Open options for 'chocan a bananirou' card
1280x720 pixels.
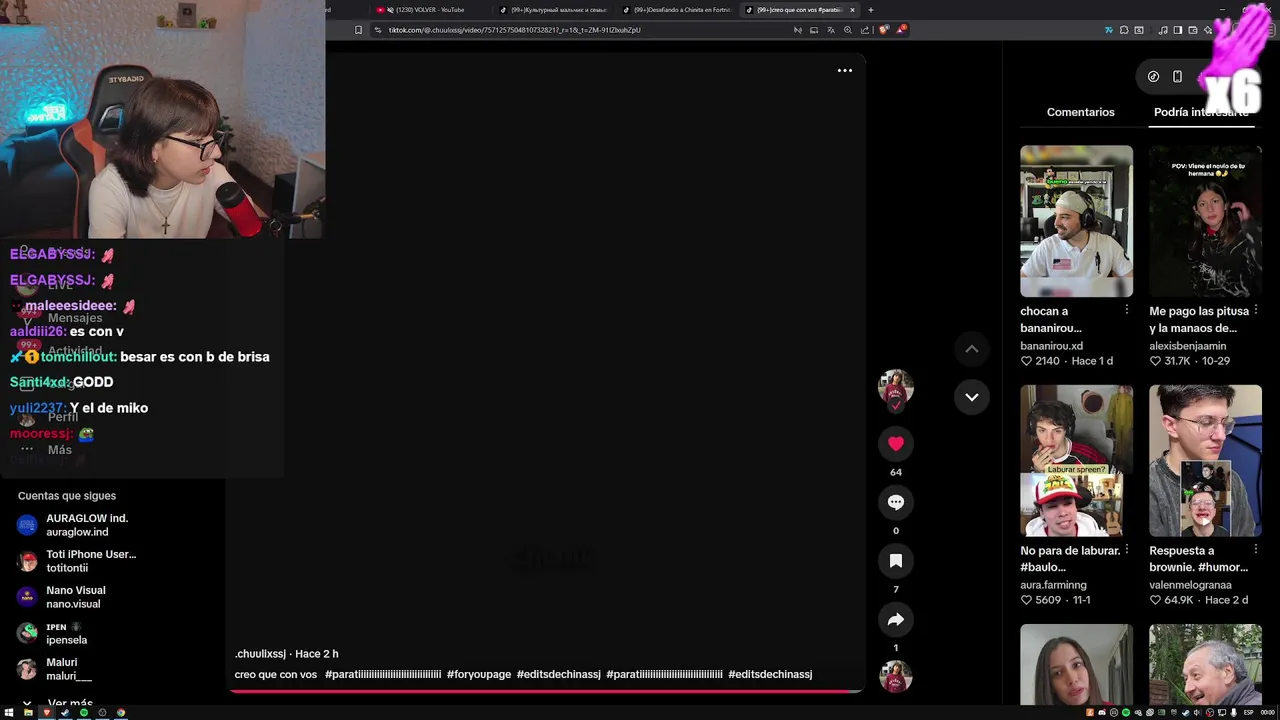click(x=1127, y=311)
